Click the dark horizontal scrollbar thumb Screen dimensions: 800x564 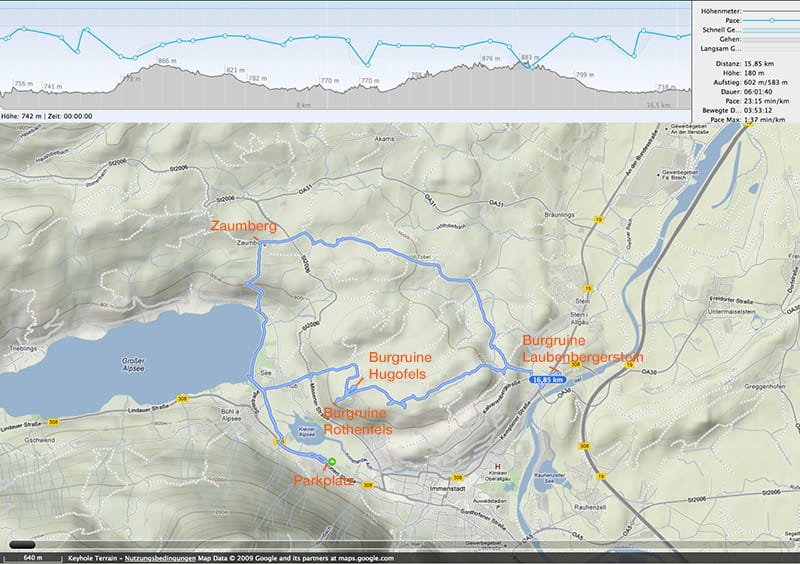(x=22, y=545)
